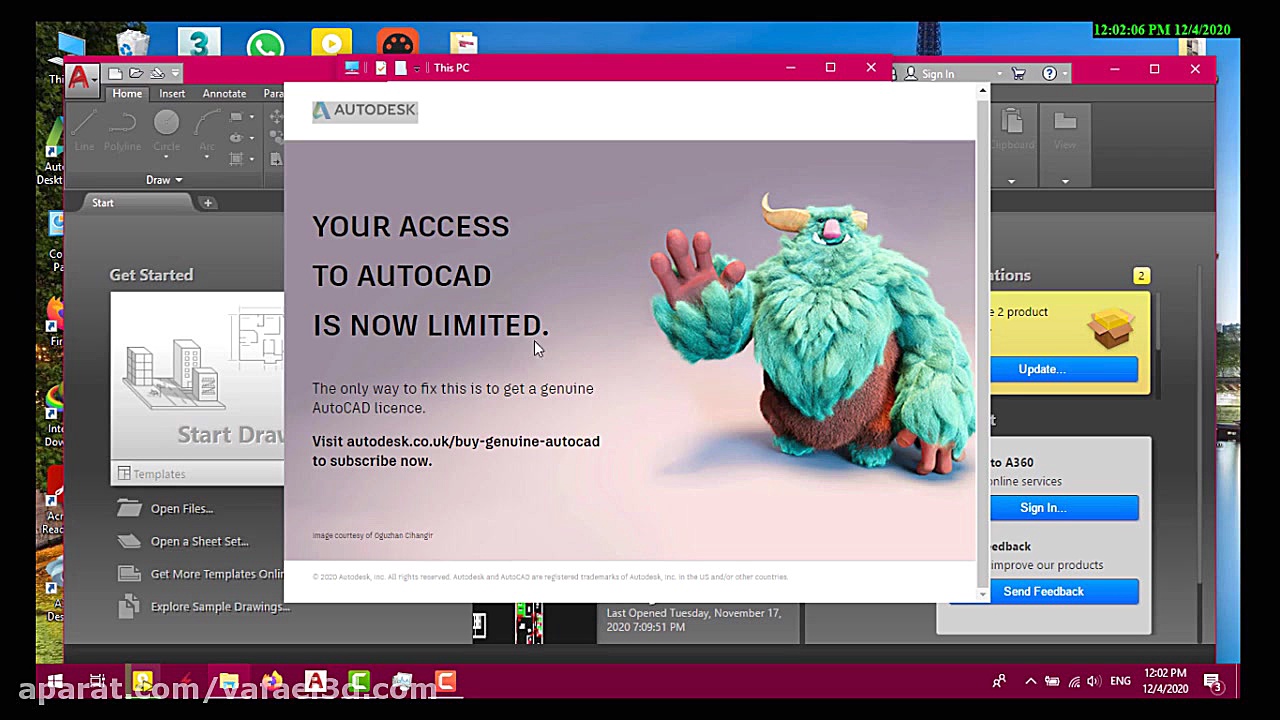Select the Line tool in the Draw panel
Image resolution: width=1280 pixels, height=720 pixels.
84,131
